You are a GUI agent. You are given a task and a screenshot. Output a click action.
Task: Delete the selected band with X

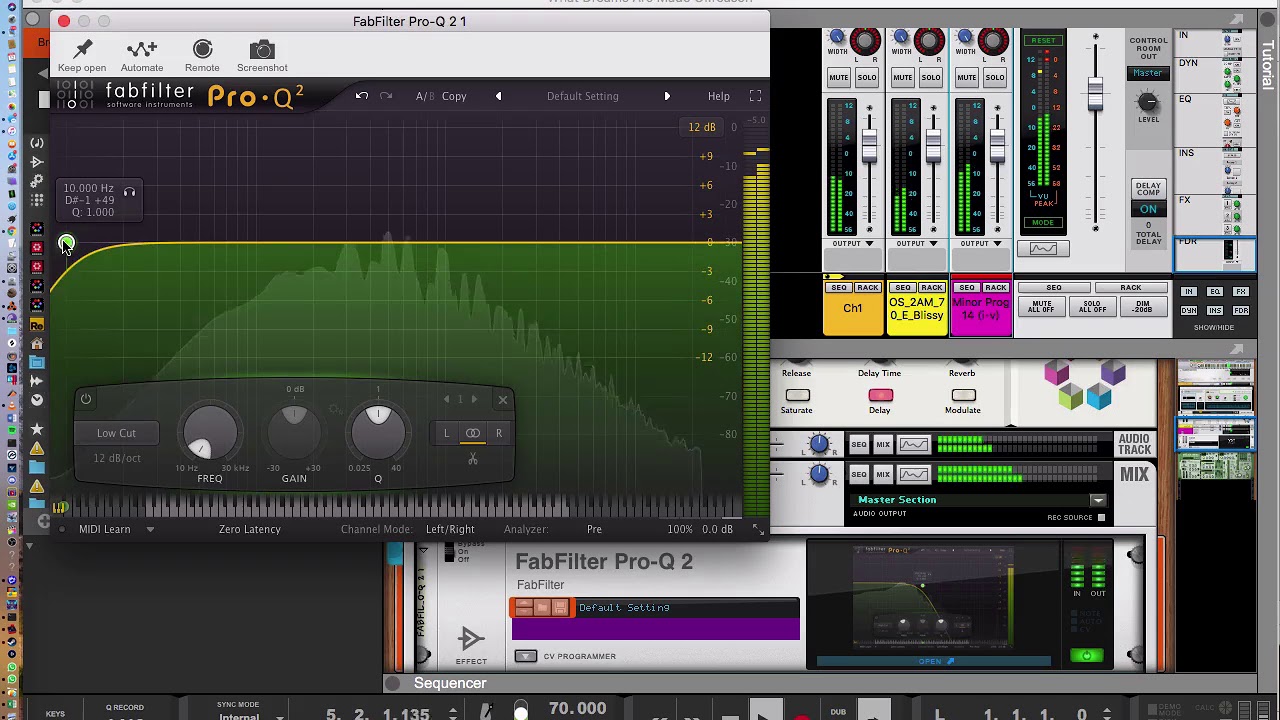[503, 400]
